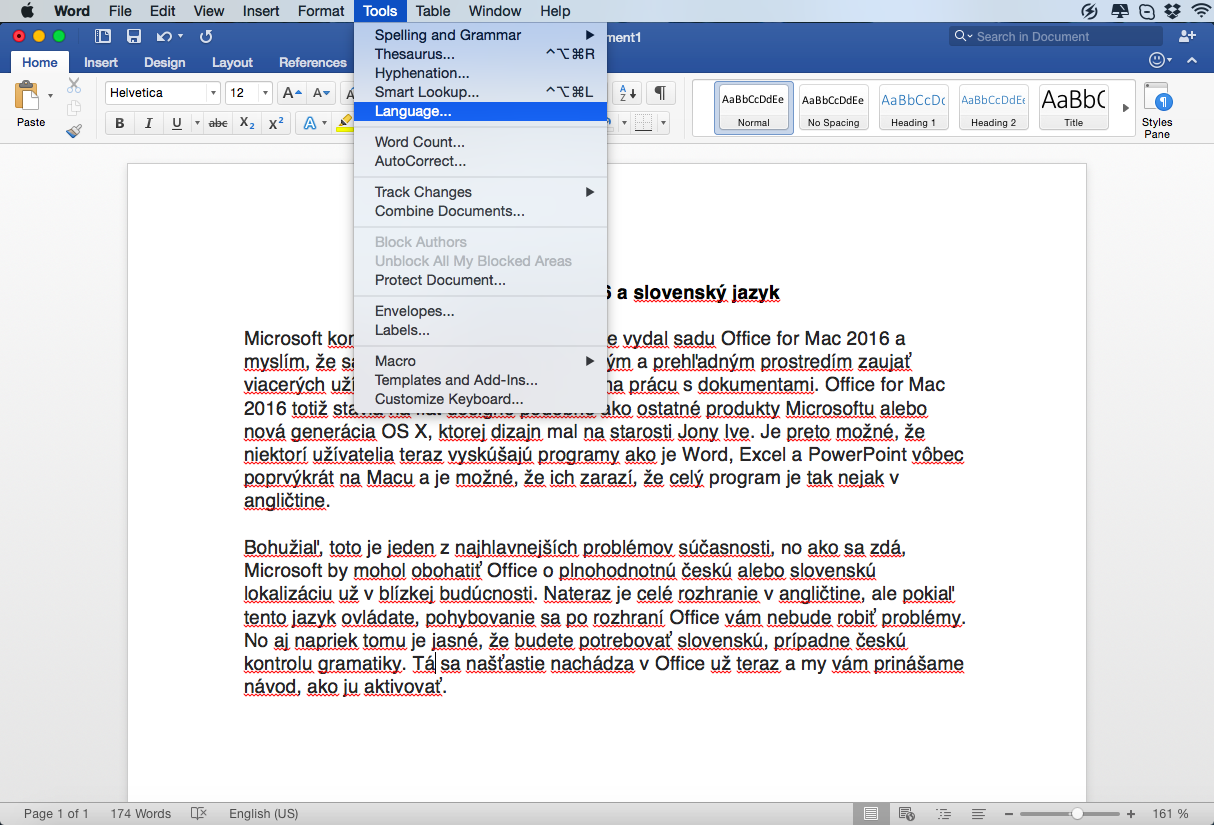Screen dimensions: 1214x825
Task: Click English (US) language in status bar
Action: point(264,813)
